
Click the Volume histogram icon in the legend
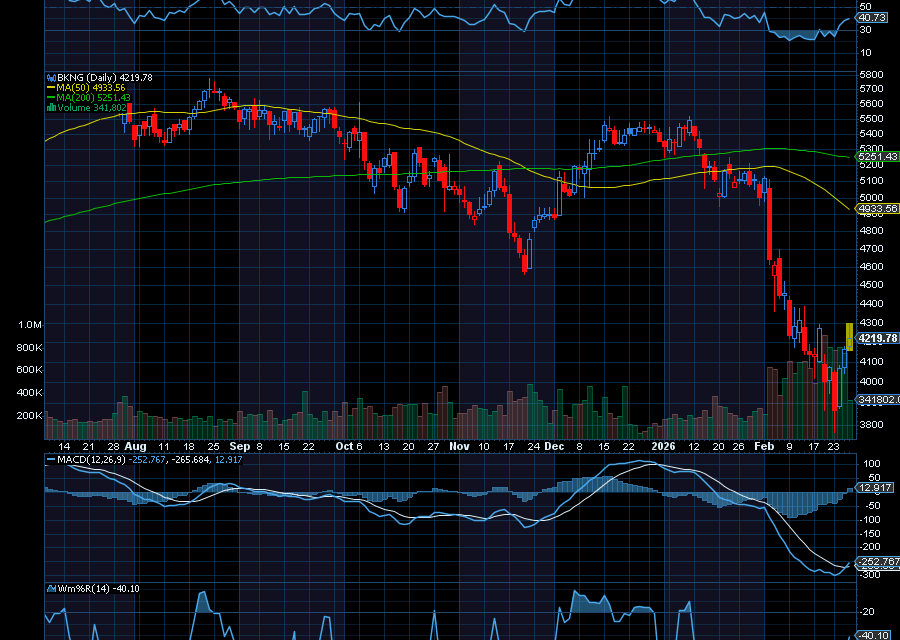[x=50, y=108]
